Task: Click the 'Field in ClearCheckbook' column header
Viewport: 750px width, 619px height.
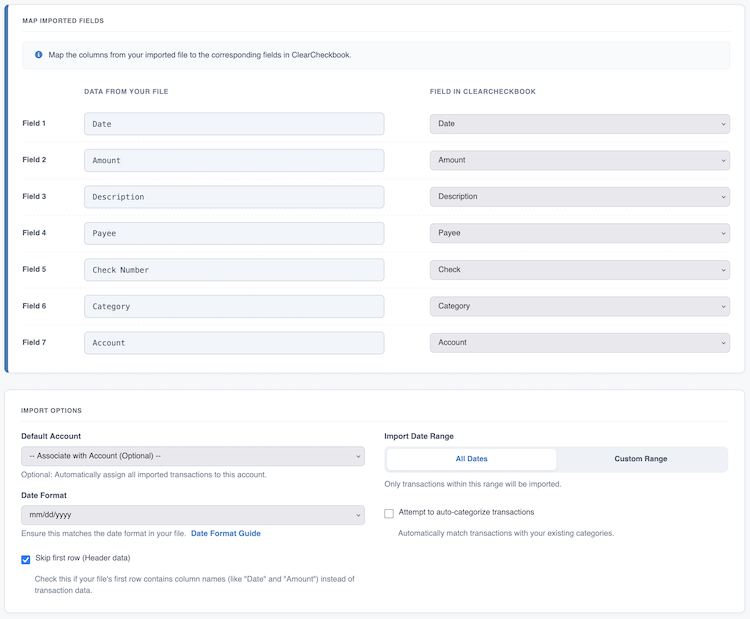Action: (x=483, y=91)
